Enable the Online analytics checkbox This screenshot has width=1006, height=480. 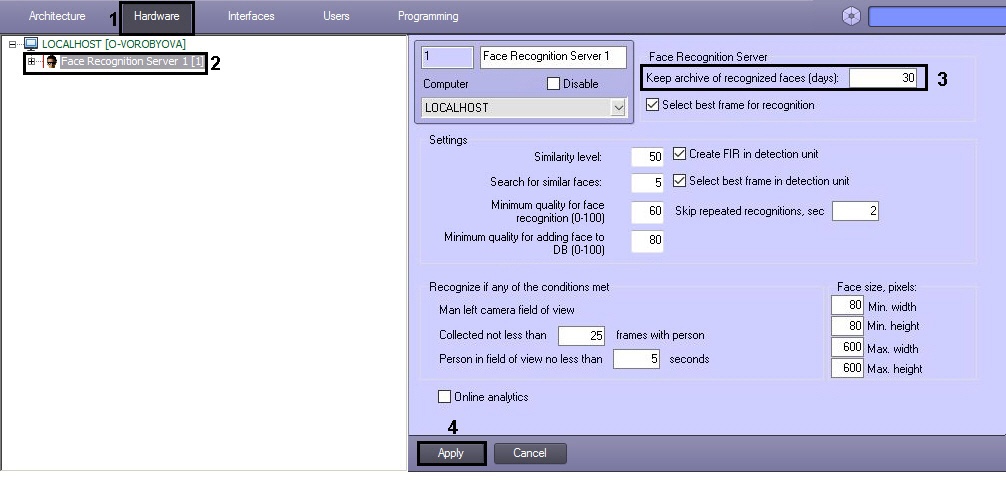pyautogui.click(x=444, y=397)
